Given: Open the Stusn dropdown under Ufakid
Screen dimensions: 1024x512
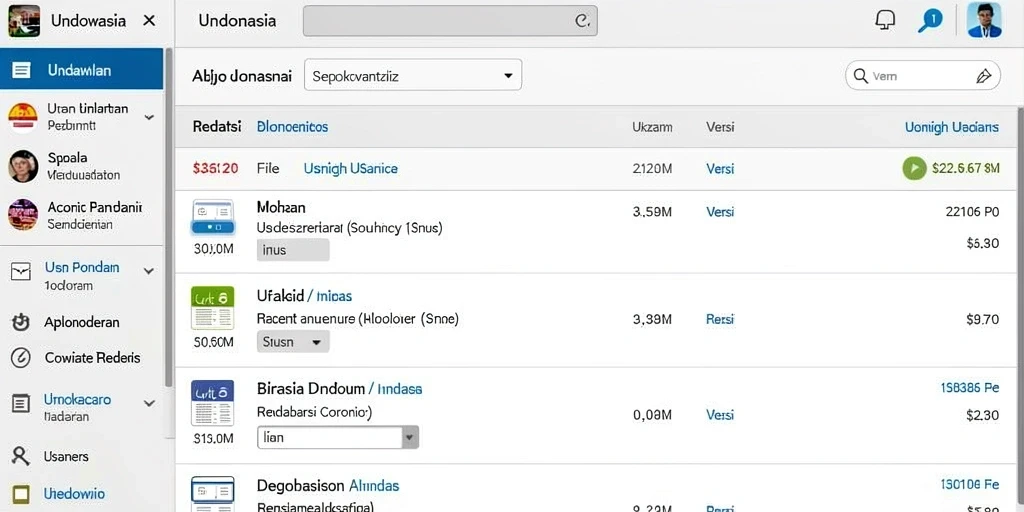Looking at the screenshot, I should click(293, 342).
